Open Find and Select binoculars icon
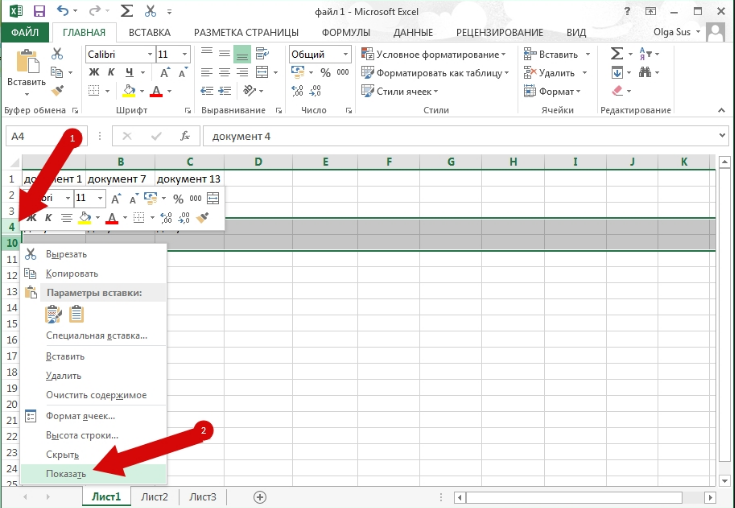 (645, 72)
